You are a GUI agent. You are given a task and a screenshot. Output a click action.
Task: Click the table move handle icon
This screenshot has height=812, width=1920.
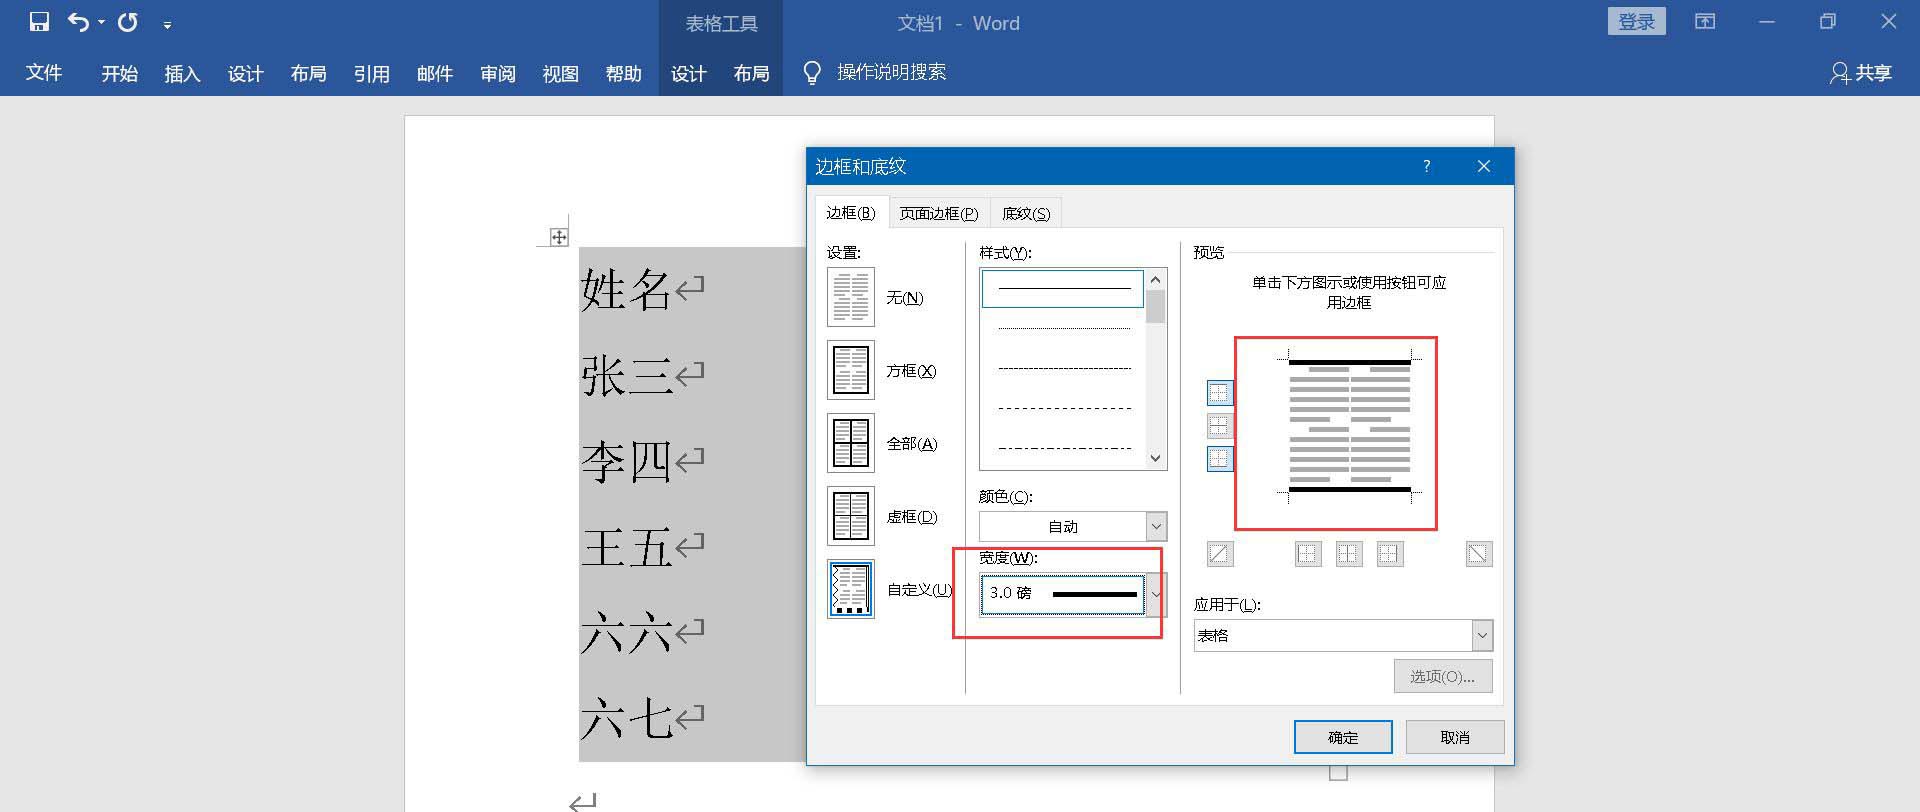tap(559, 237)
